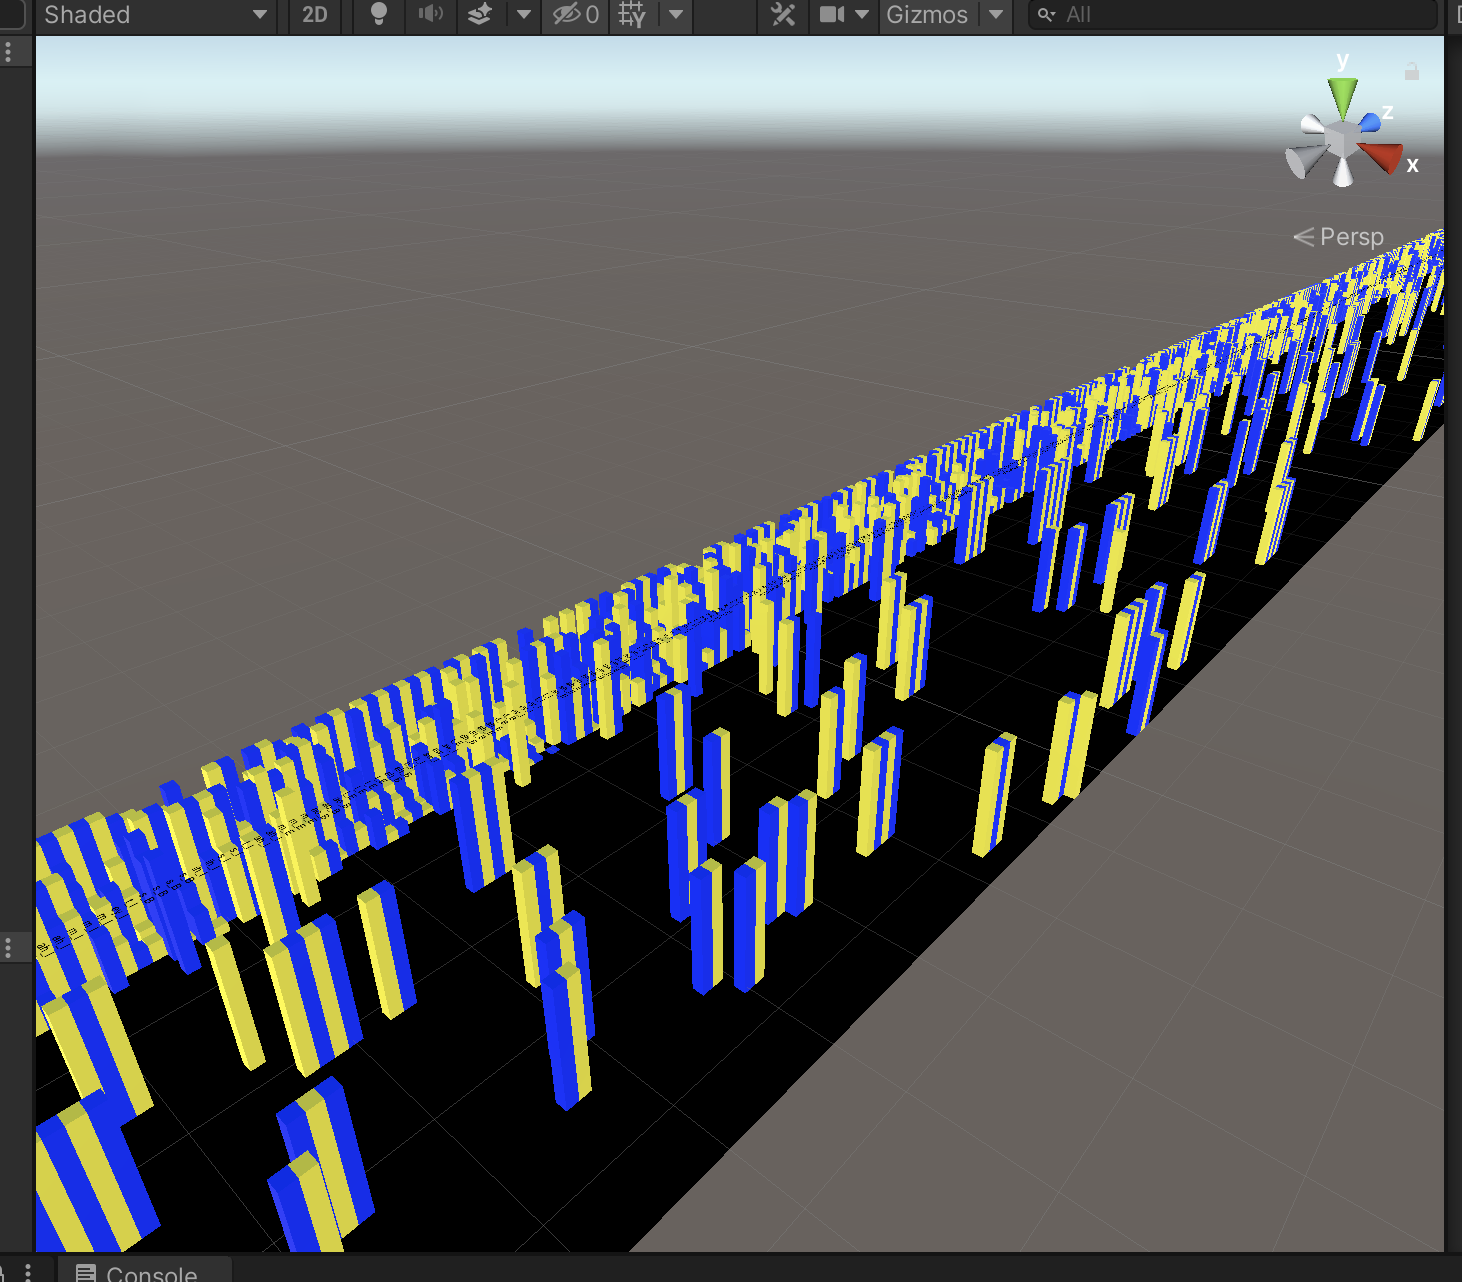Open the Shaded draw mode dropdown
Image resolution: width=1462 pixels, height=1282 pixels.
tap(155, 15)
